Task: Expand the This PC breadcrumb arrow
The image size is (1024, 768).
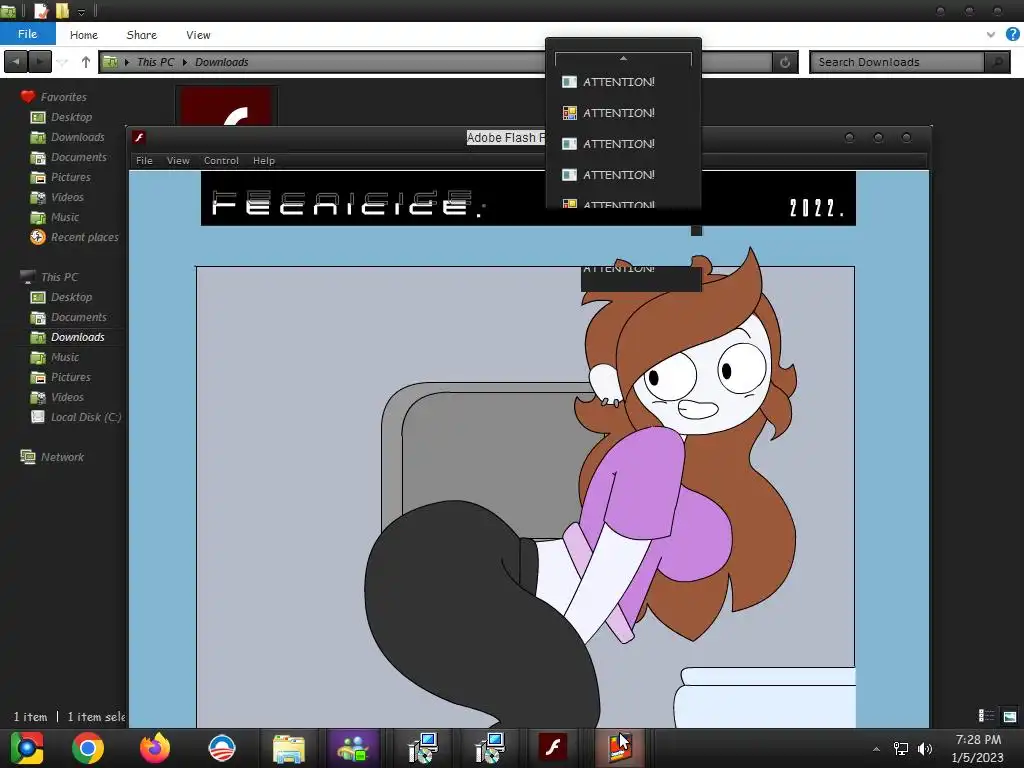Action: click(x=127, y=62)
